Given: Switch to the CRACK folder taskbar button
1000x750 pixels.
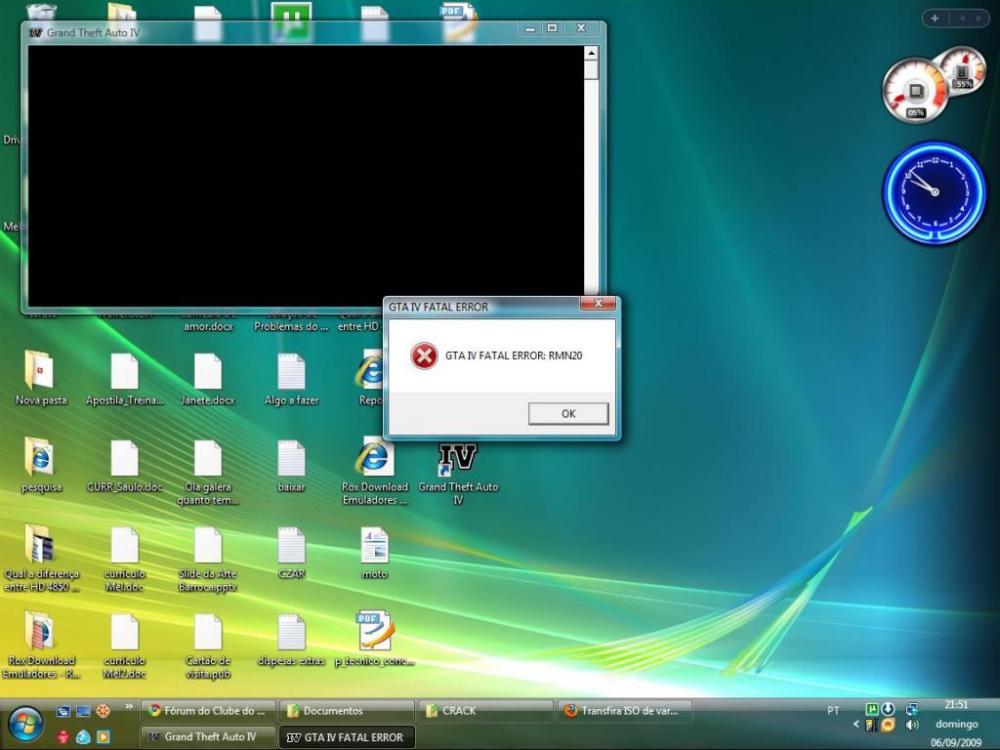Looking at the screenshot, I should pyautogui.click(x=485, y=711).
